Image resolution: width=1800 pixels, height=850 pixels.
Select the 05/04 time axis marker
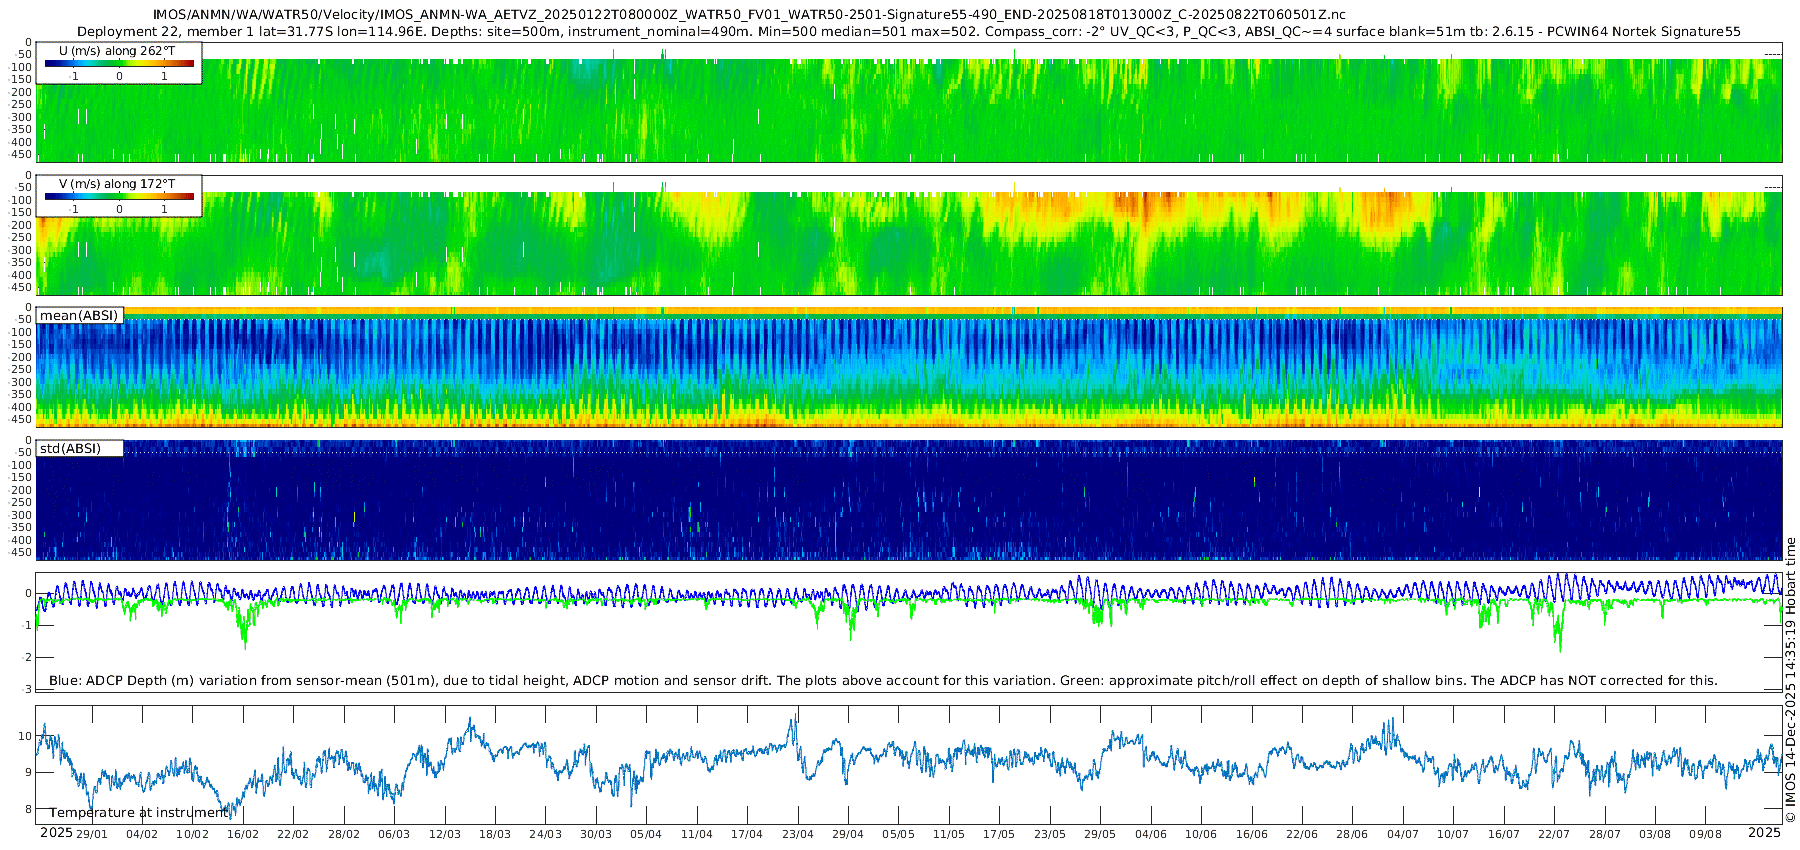646,834
